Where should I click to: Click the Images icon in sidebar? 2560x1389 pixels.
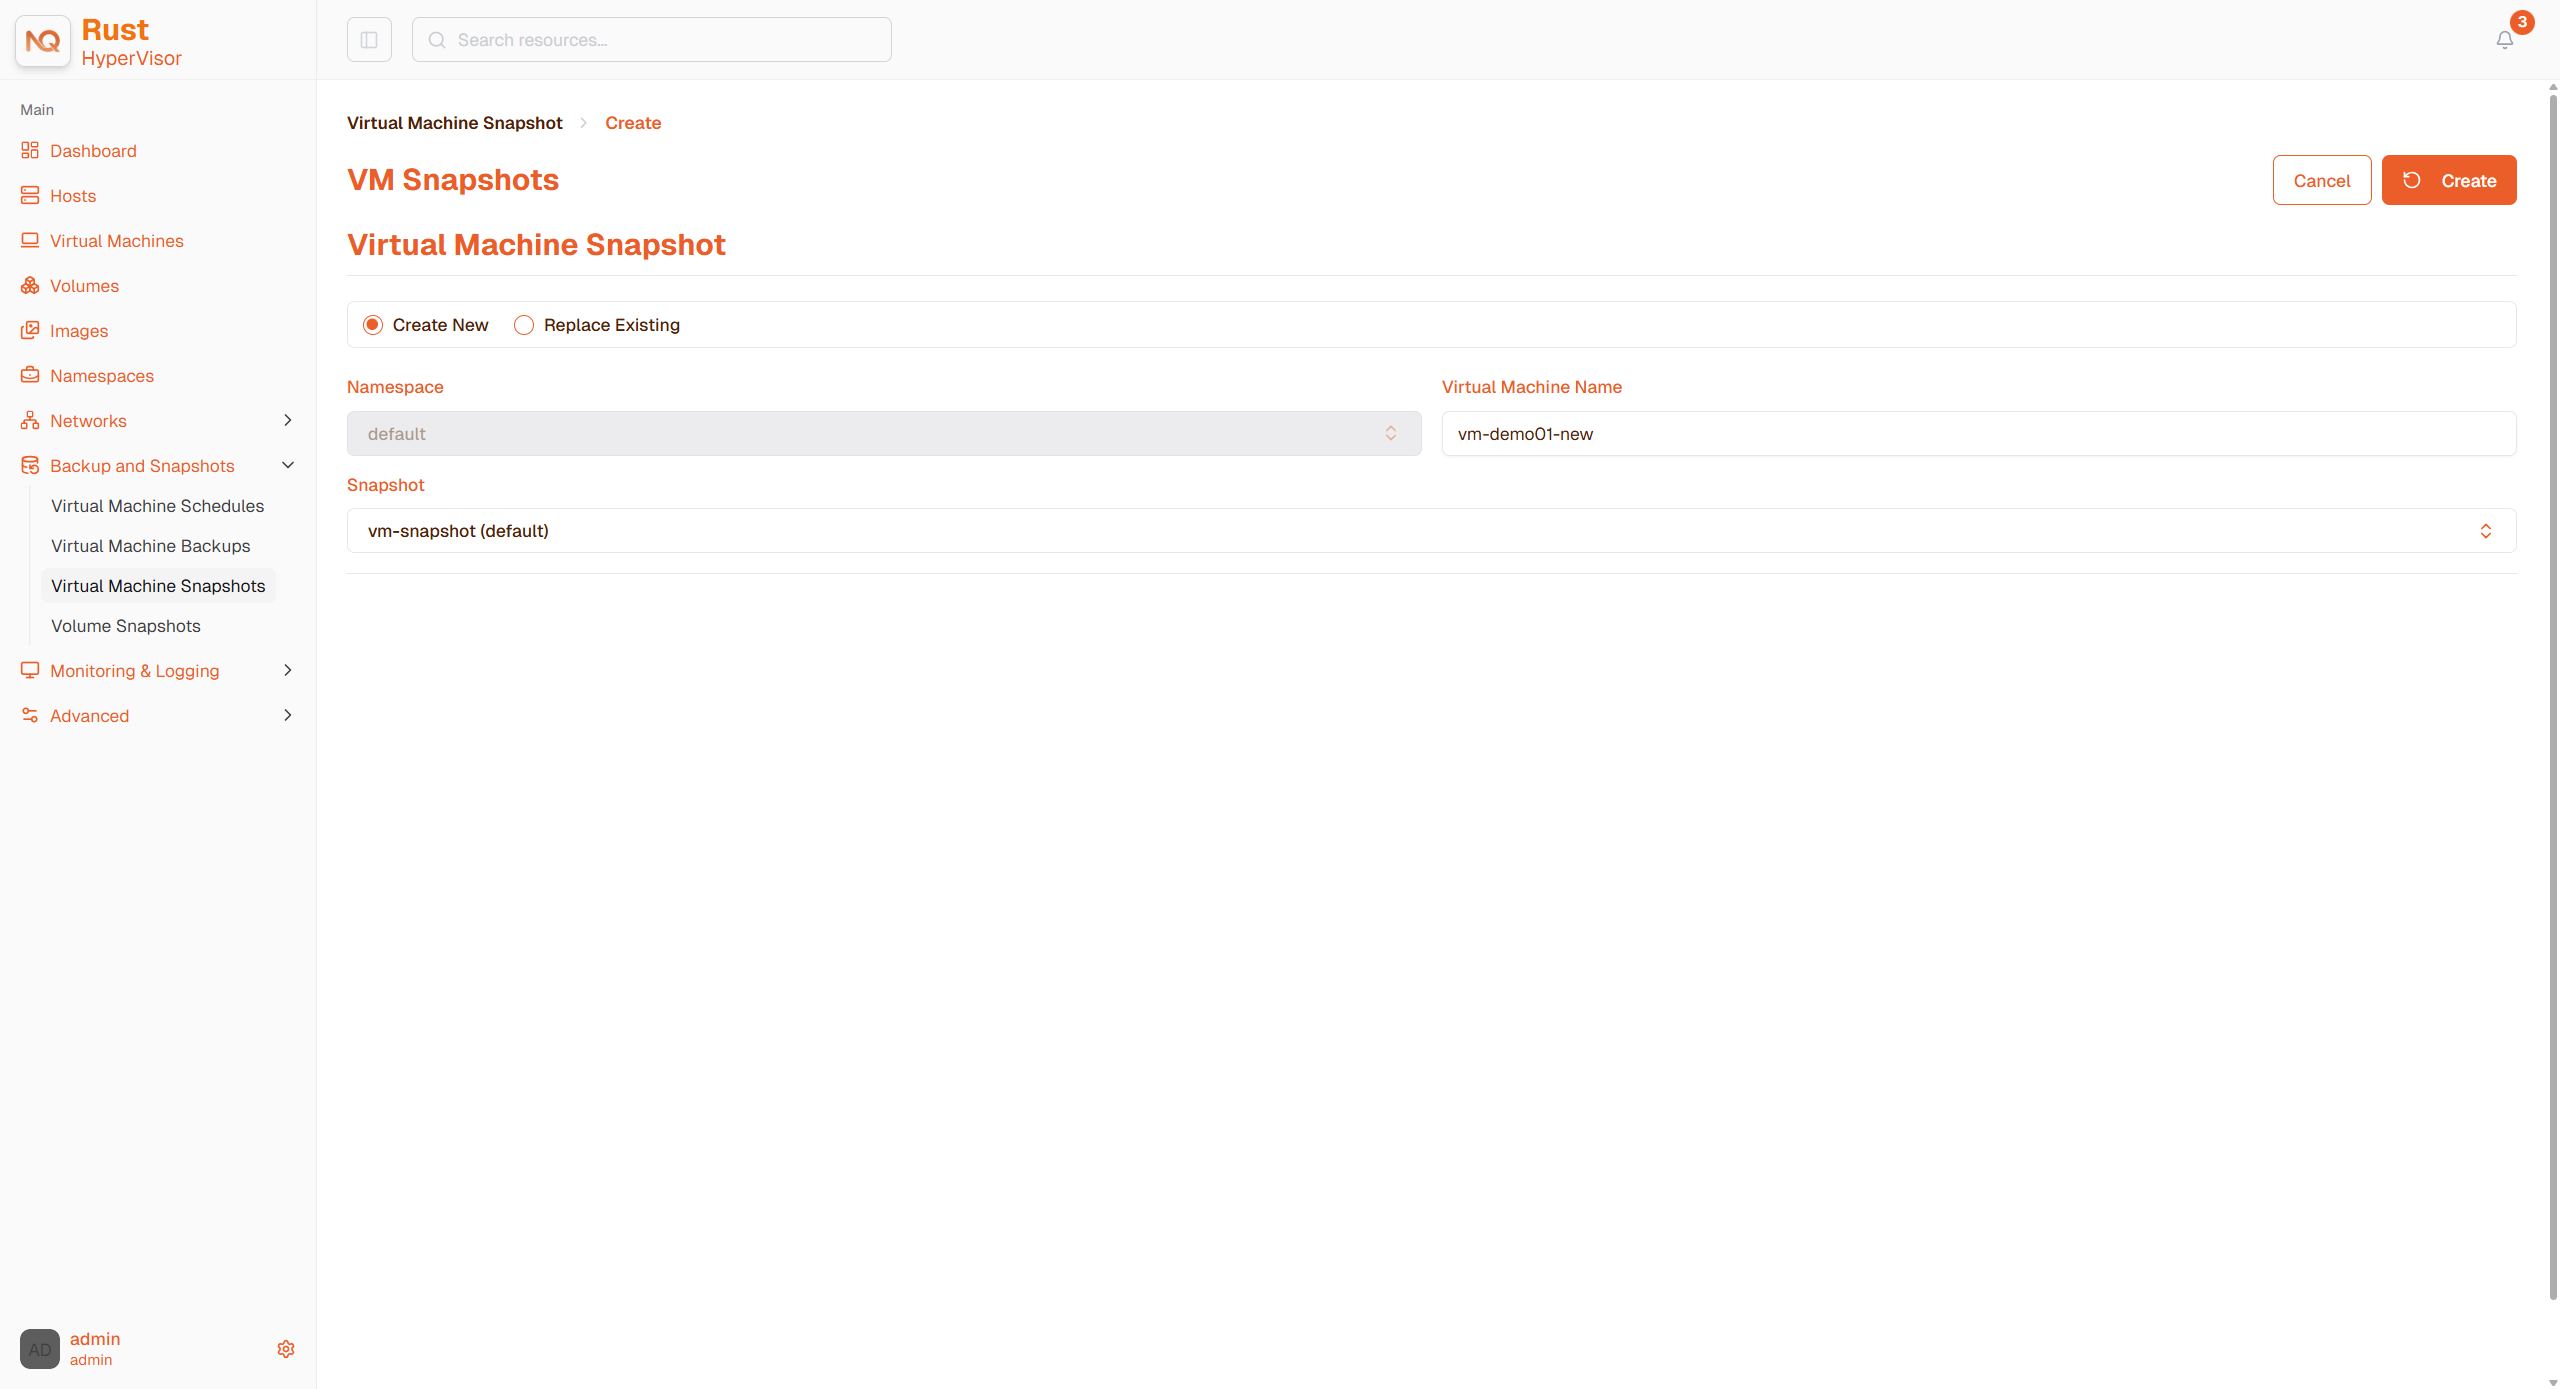pos(30,330)
